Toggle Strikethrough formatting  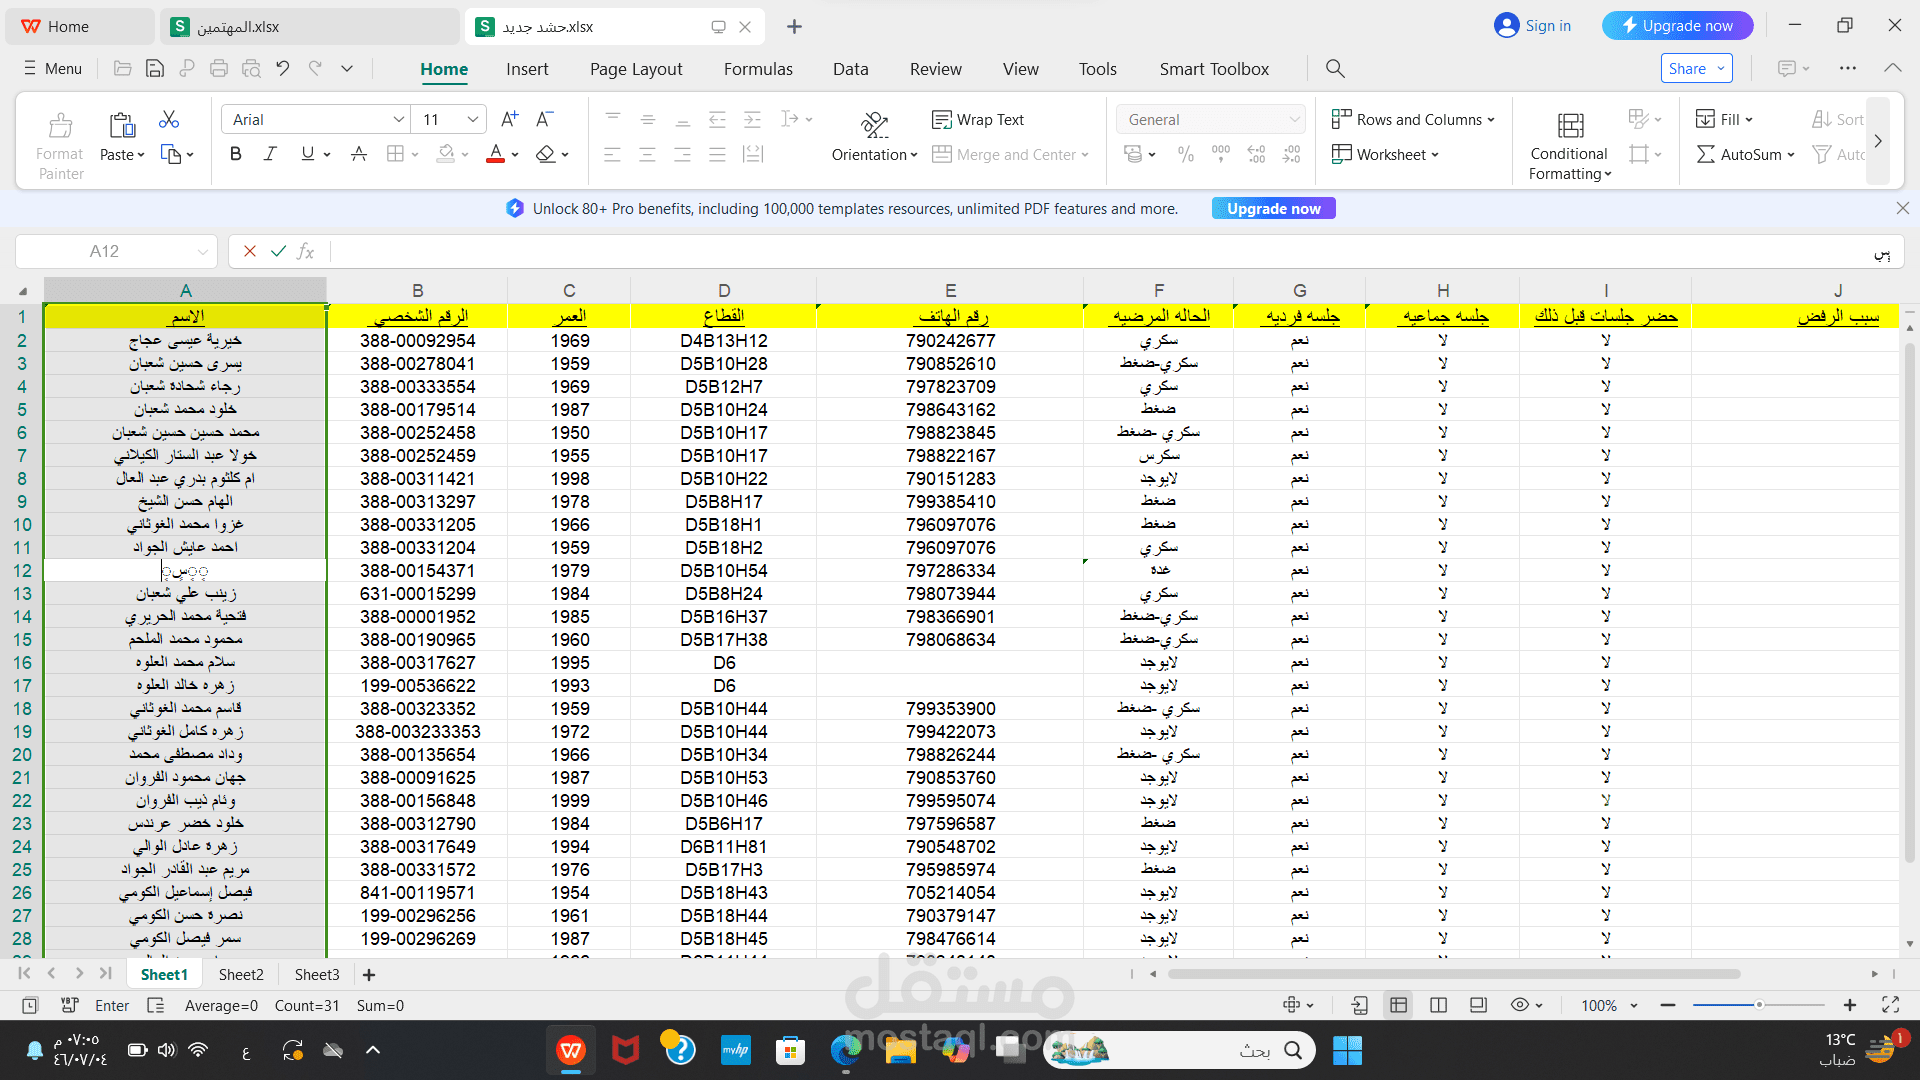359,154
